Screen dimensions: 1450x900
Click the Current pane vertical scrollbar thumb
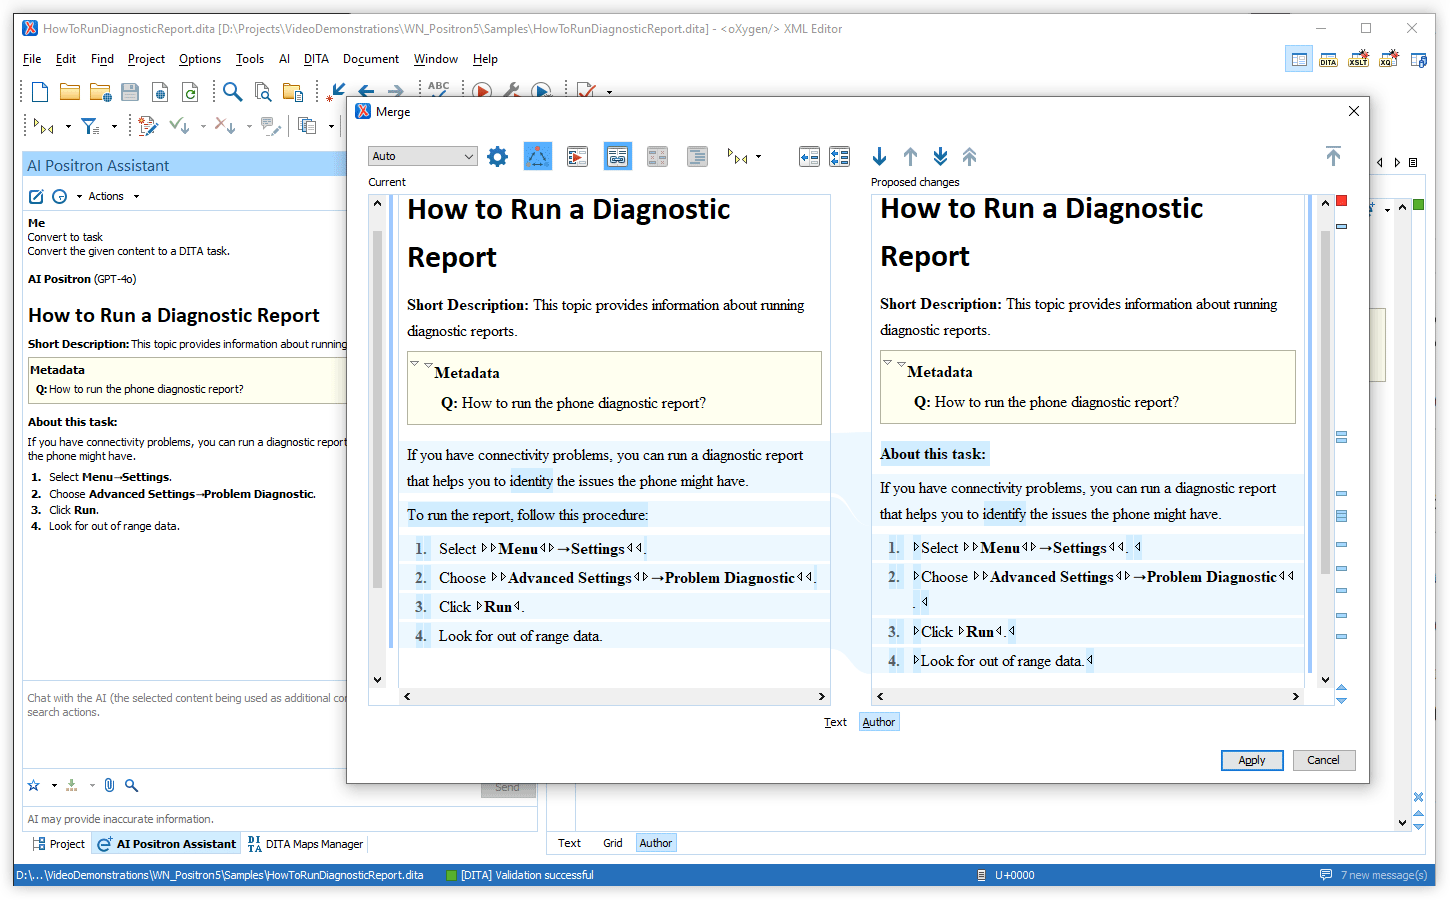(x=377, y=408)
